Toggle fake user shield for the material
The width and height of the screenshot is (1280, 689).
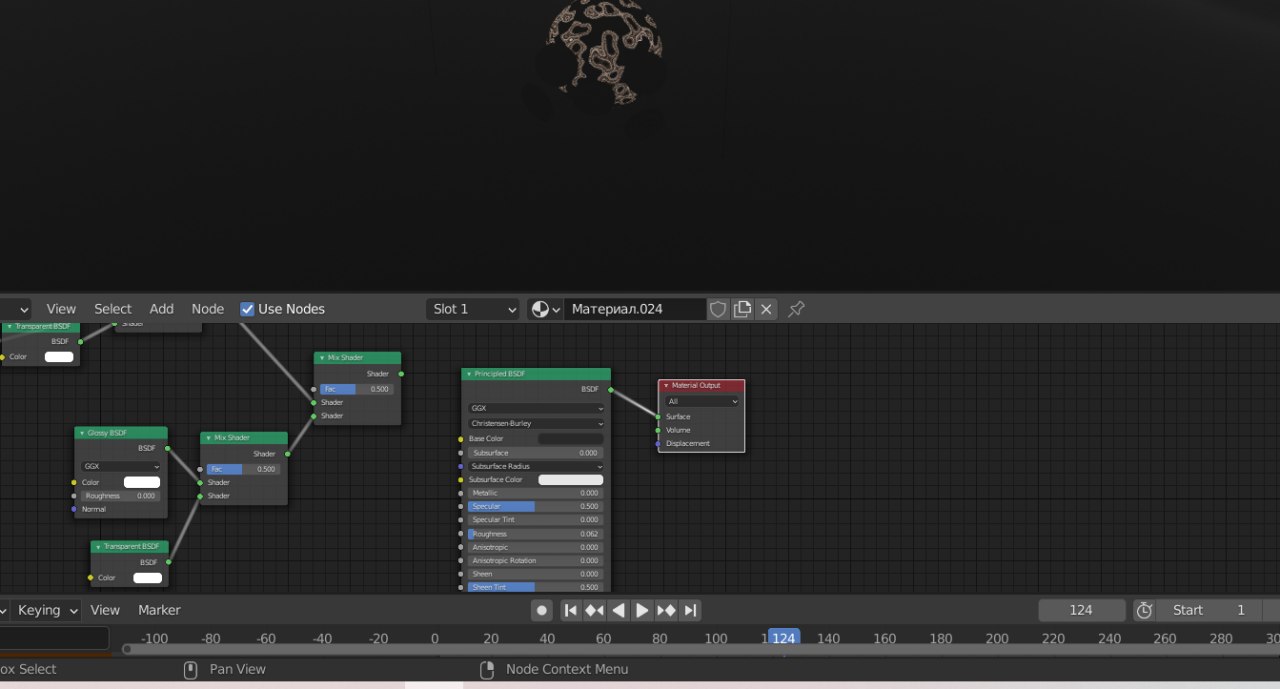718,309
